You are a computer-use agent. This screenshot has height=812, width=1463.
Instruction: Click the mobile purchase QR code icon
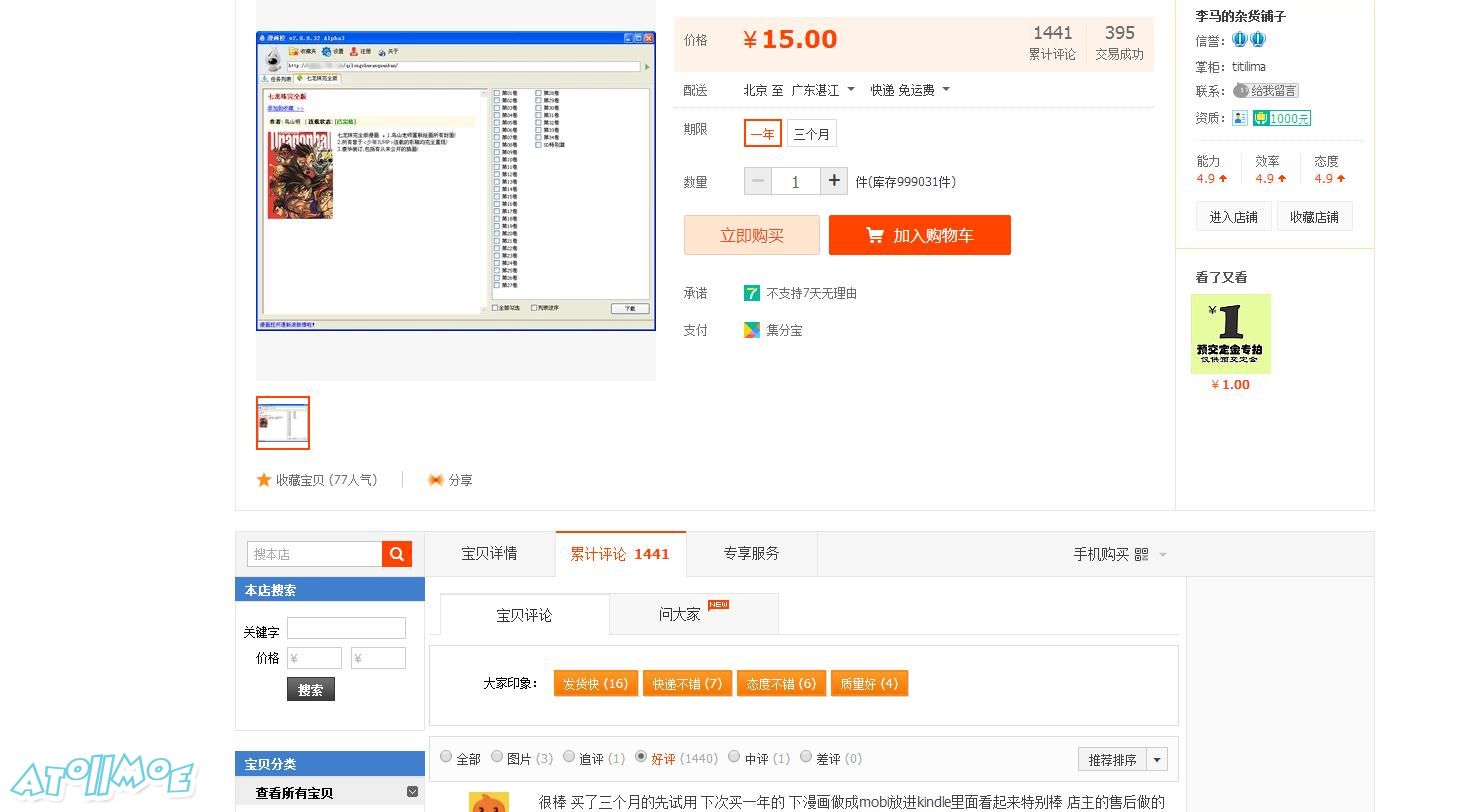[1141, 554]
